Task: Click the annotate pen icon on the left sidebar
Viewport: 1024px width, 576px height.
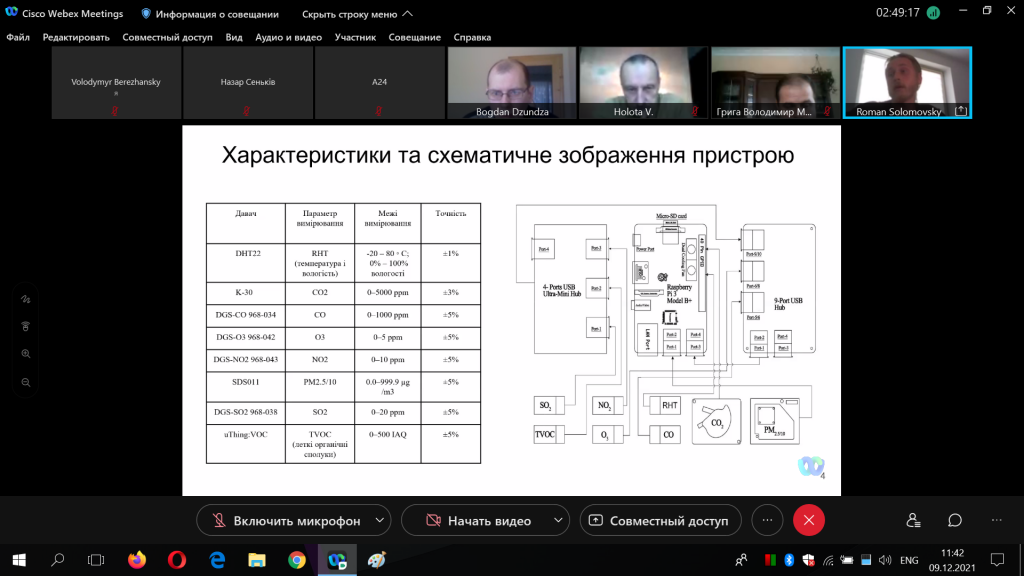Action: (x=26, y=299)
